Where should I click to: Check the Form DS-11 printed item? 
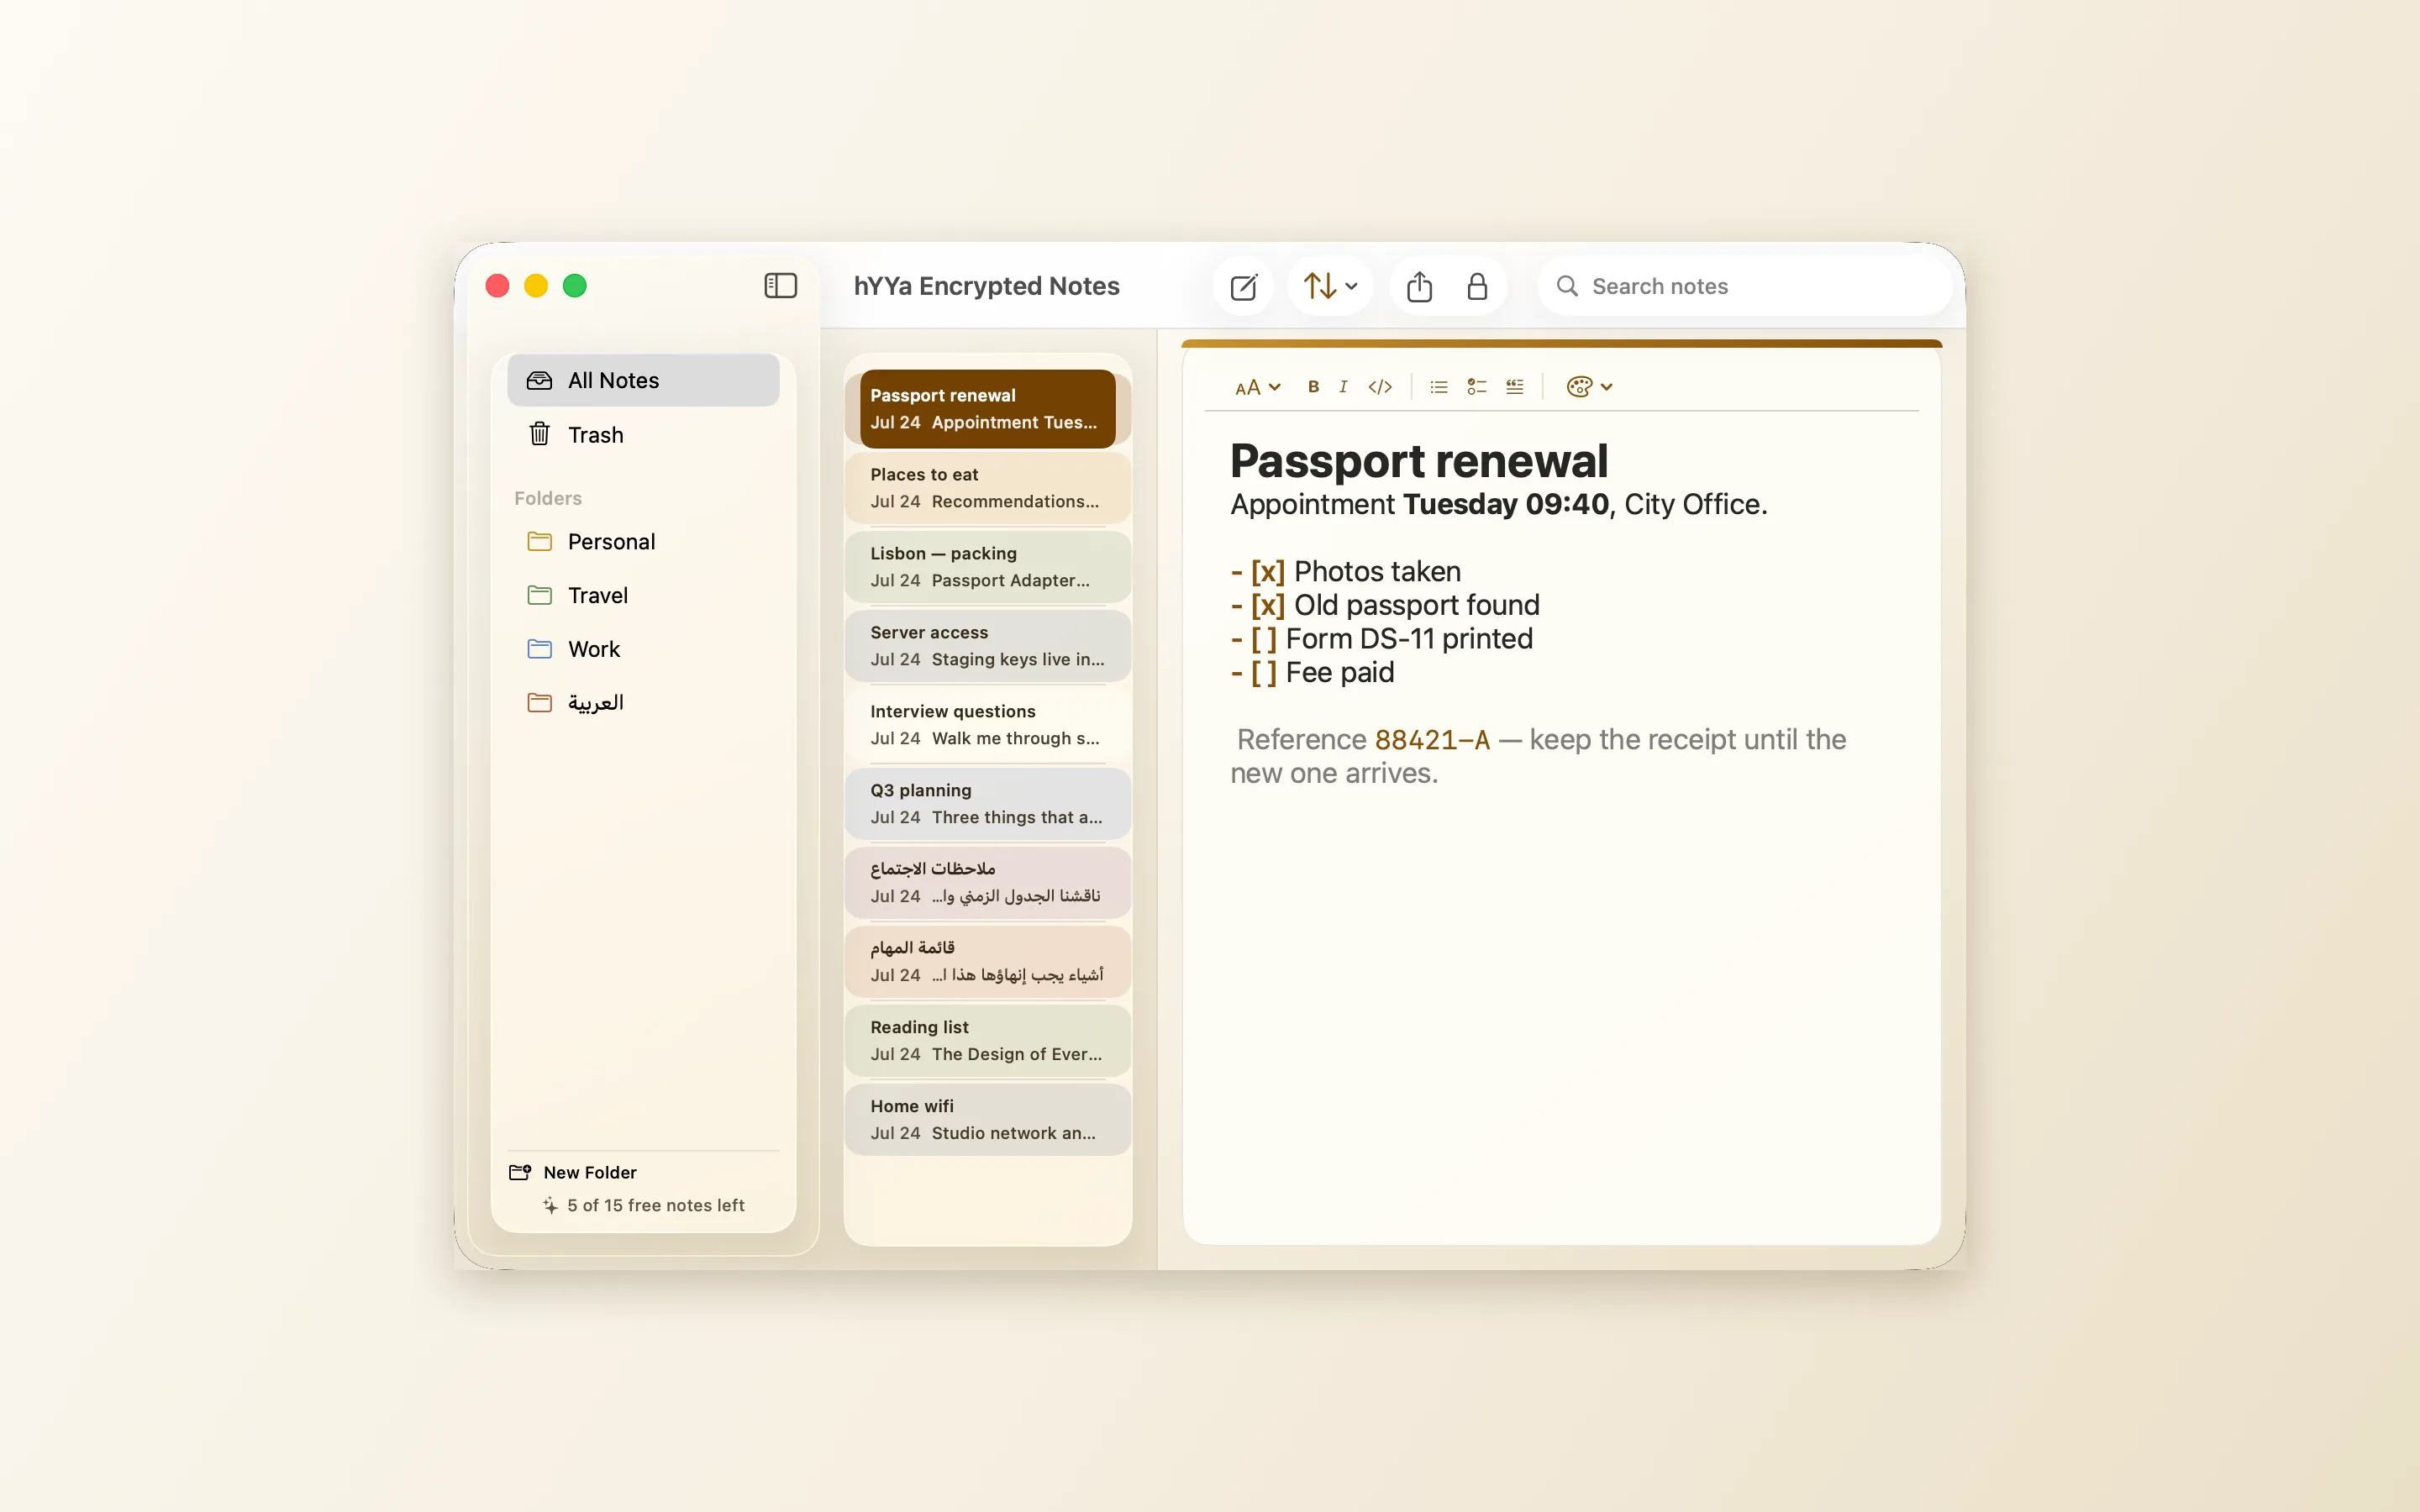[1264, 639]
